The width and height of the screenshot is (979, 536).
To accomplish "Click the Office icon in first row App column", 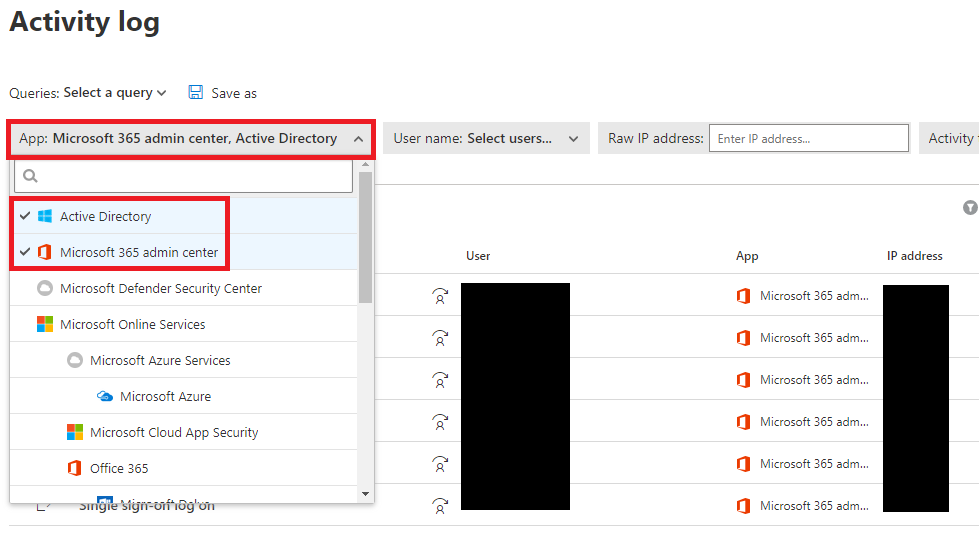I will coord(743,296).
